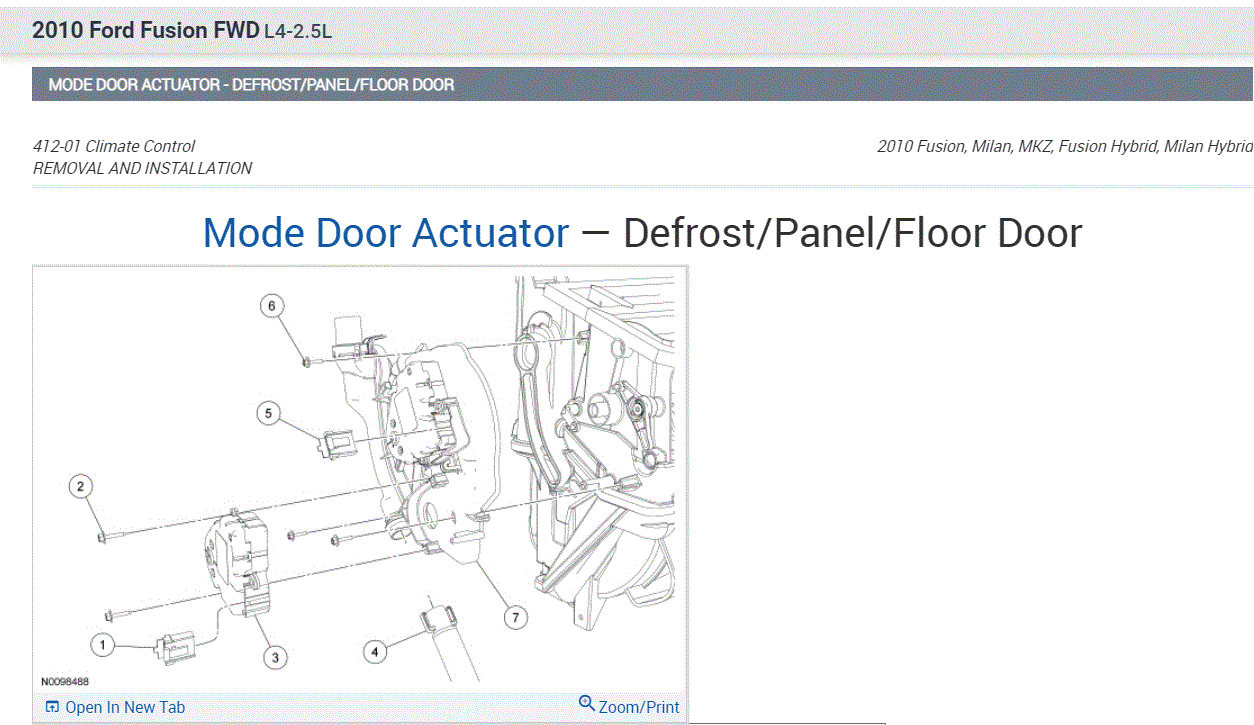Click the new-tab icon beside Open In New Tab
This screenshot has width=1254, height=725.
pyautogui.click(x=53, y=707)
